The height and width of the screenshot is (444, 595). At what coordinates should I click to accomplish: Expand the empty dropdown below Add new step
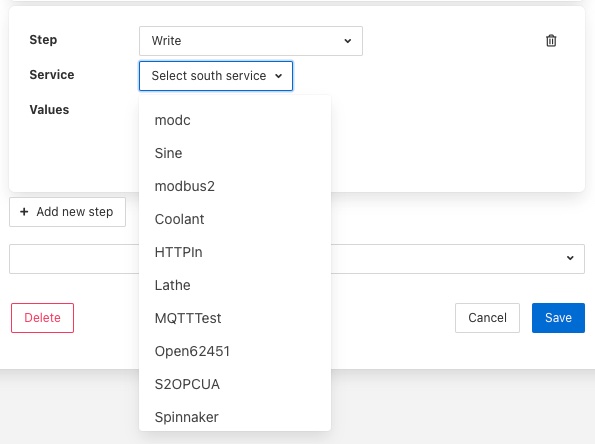570,258
